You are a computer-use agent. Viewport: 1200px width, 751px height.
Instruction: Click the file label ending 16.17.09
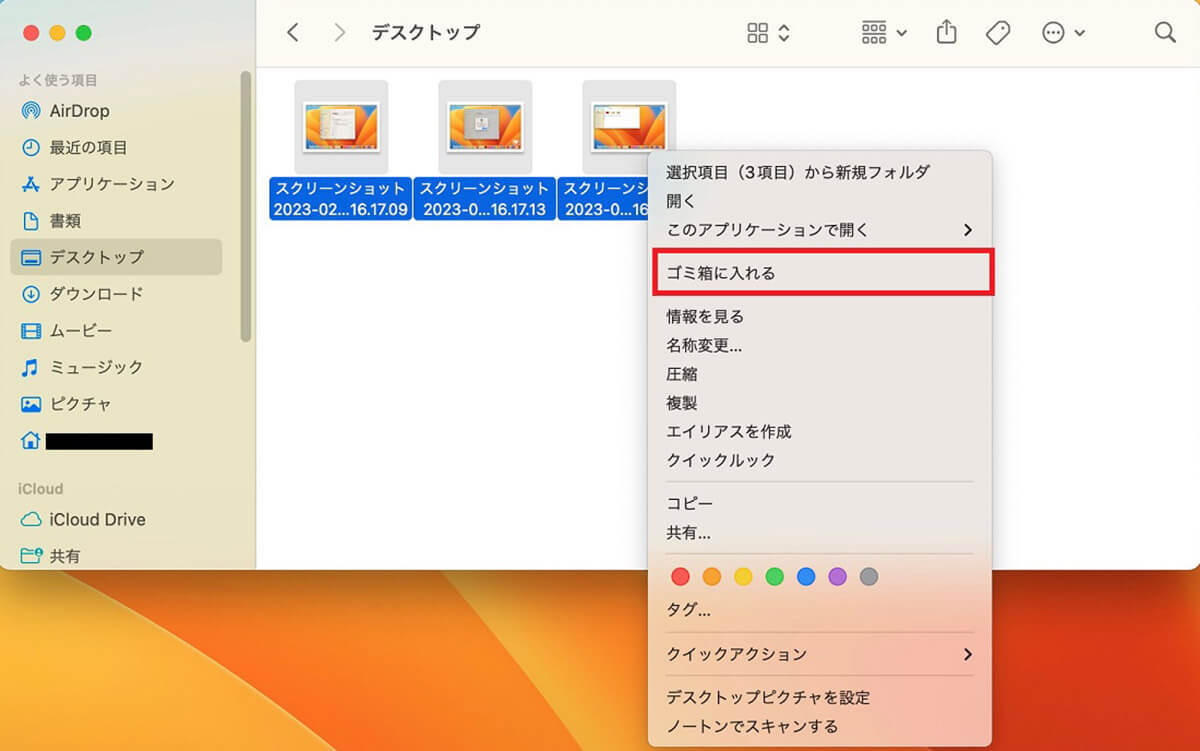point(341,198)
